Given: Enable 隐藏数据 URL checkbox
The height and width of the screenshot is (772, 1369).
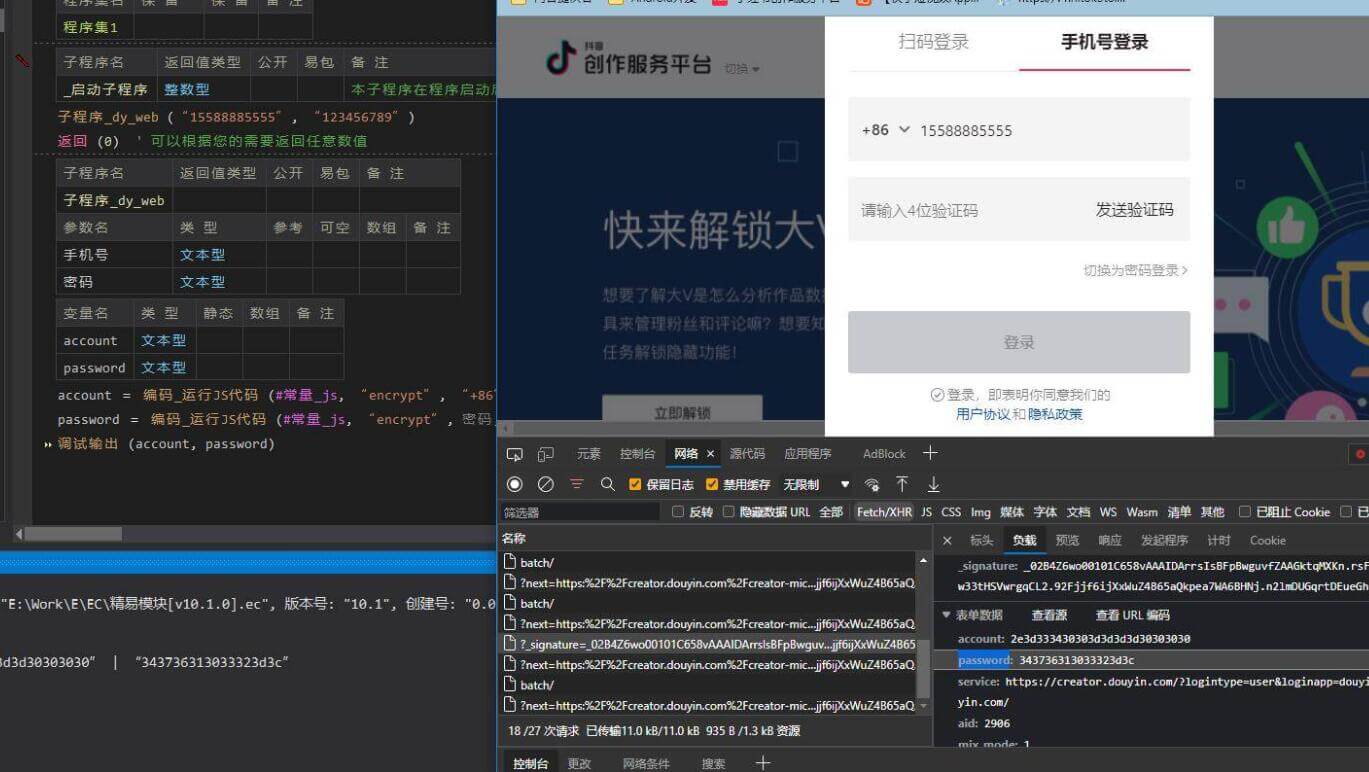Looking at the screenshot, I should 728,512.
